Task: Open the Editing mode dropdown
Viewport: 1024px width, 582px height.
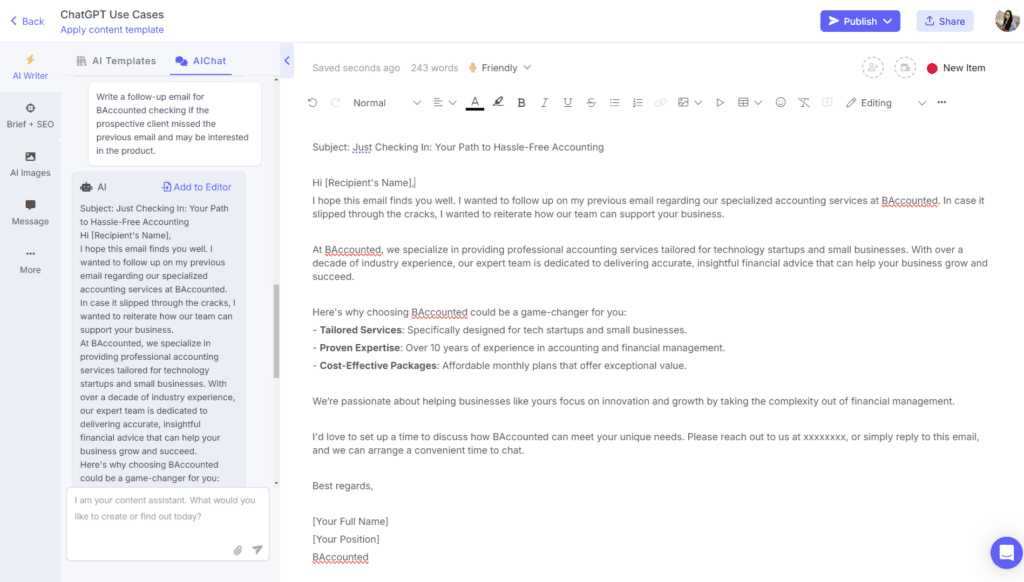Action: click(x=886, y=103)
